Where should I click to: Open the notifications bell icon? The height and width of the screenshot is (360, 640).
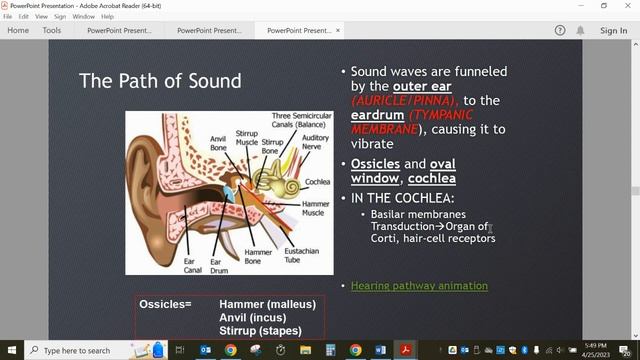(580, 30)
